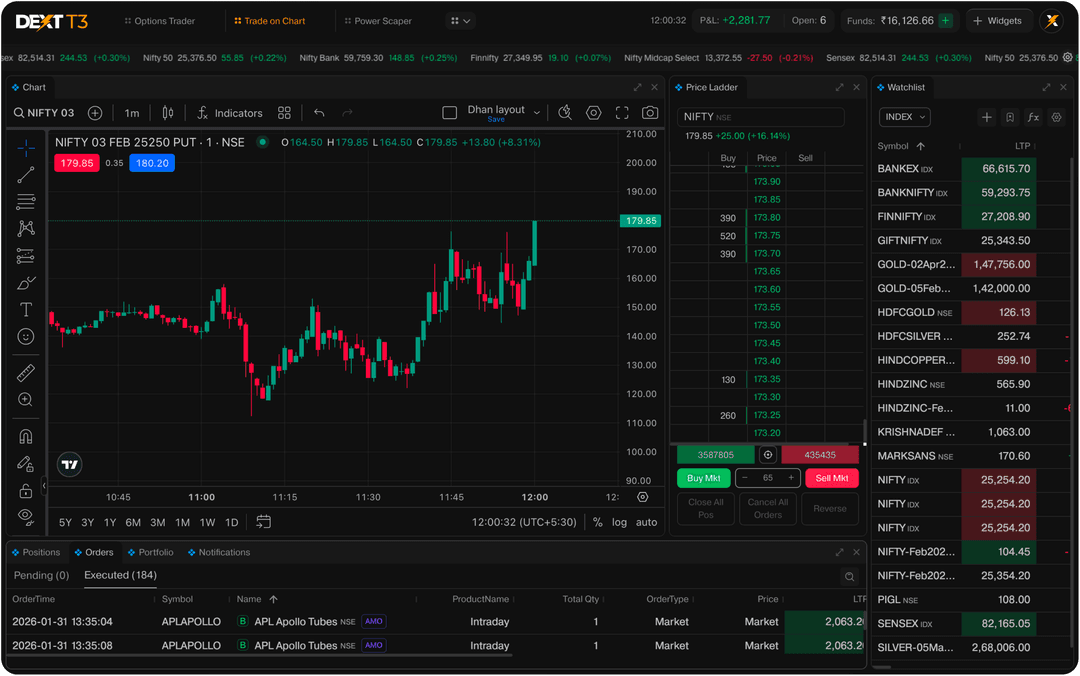Click the Cancel All Orders button

767,508
